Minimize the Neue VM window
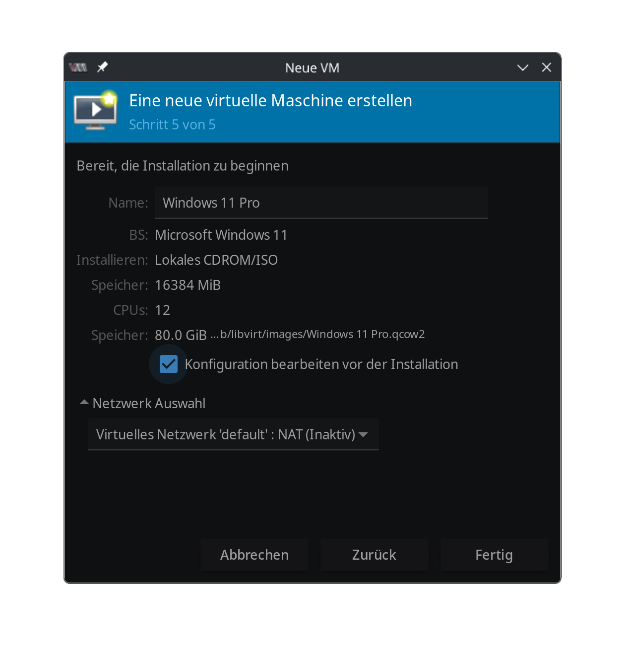The width and height of the screenshot is (625, 660). coord(522,67)
